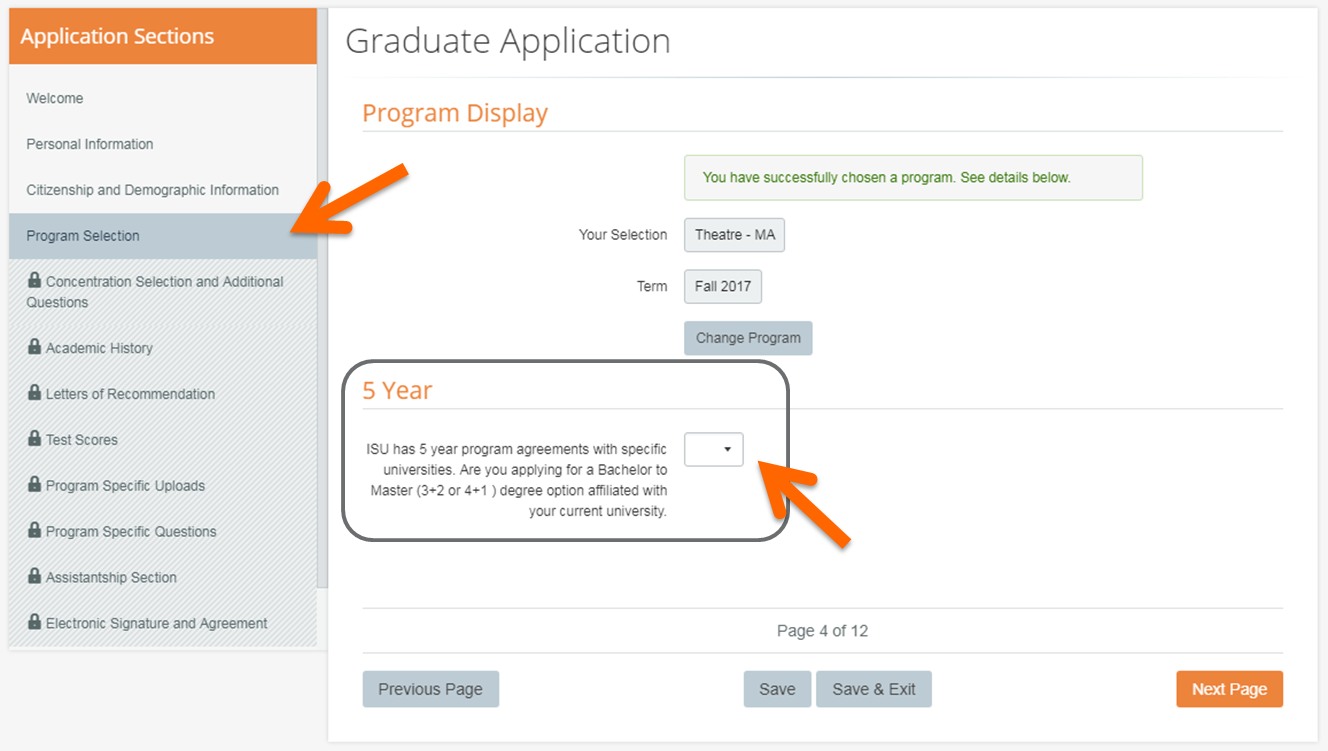Select Program Selection in sidebar
This screenshot has height=751, width=1328.
(83, 236)
